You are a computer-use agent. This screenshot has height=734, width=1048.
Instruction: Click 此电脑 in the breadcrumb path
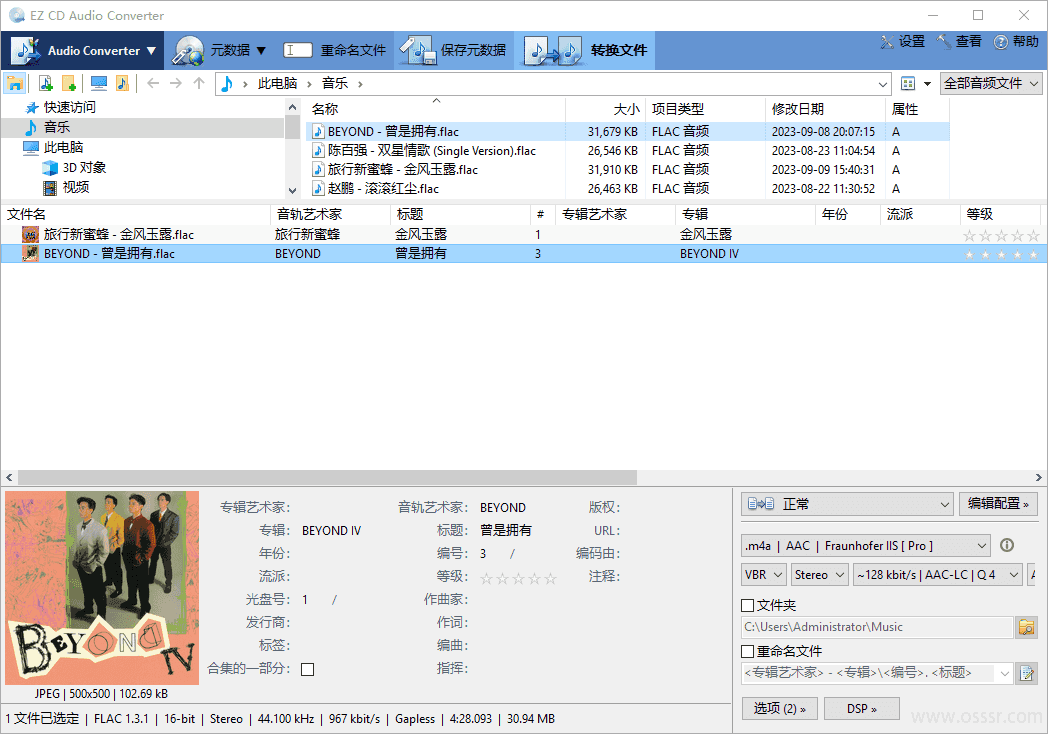[x=277, y=84]
